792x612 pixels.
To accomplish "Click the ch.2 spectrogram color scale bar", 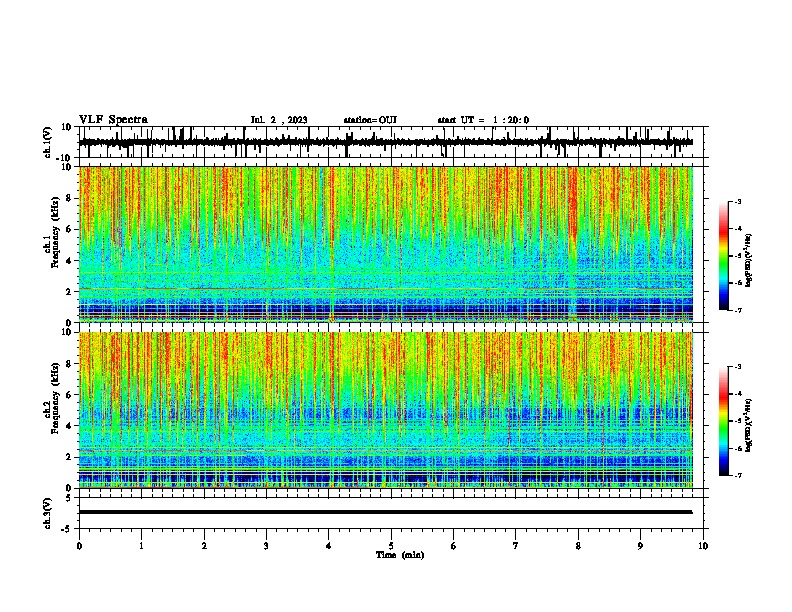I will tap(723, 421).
